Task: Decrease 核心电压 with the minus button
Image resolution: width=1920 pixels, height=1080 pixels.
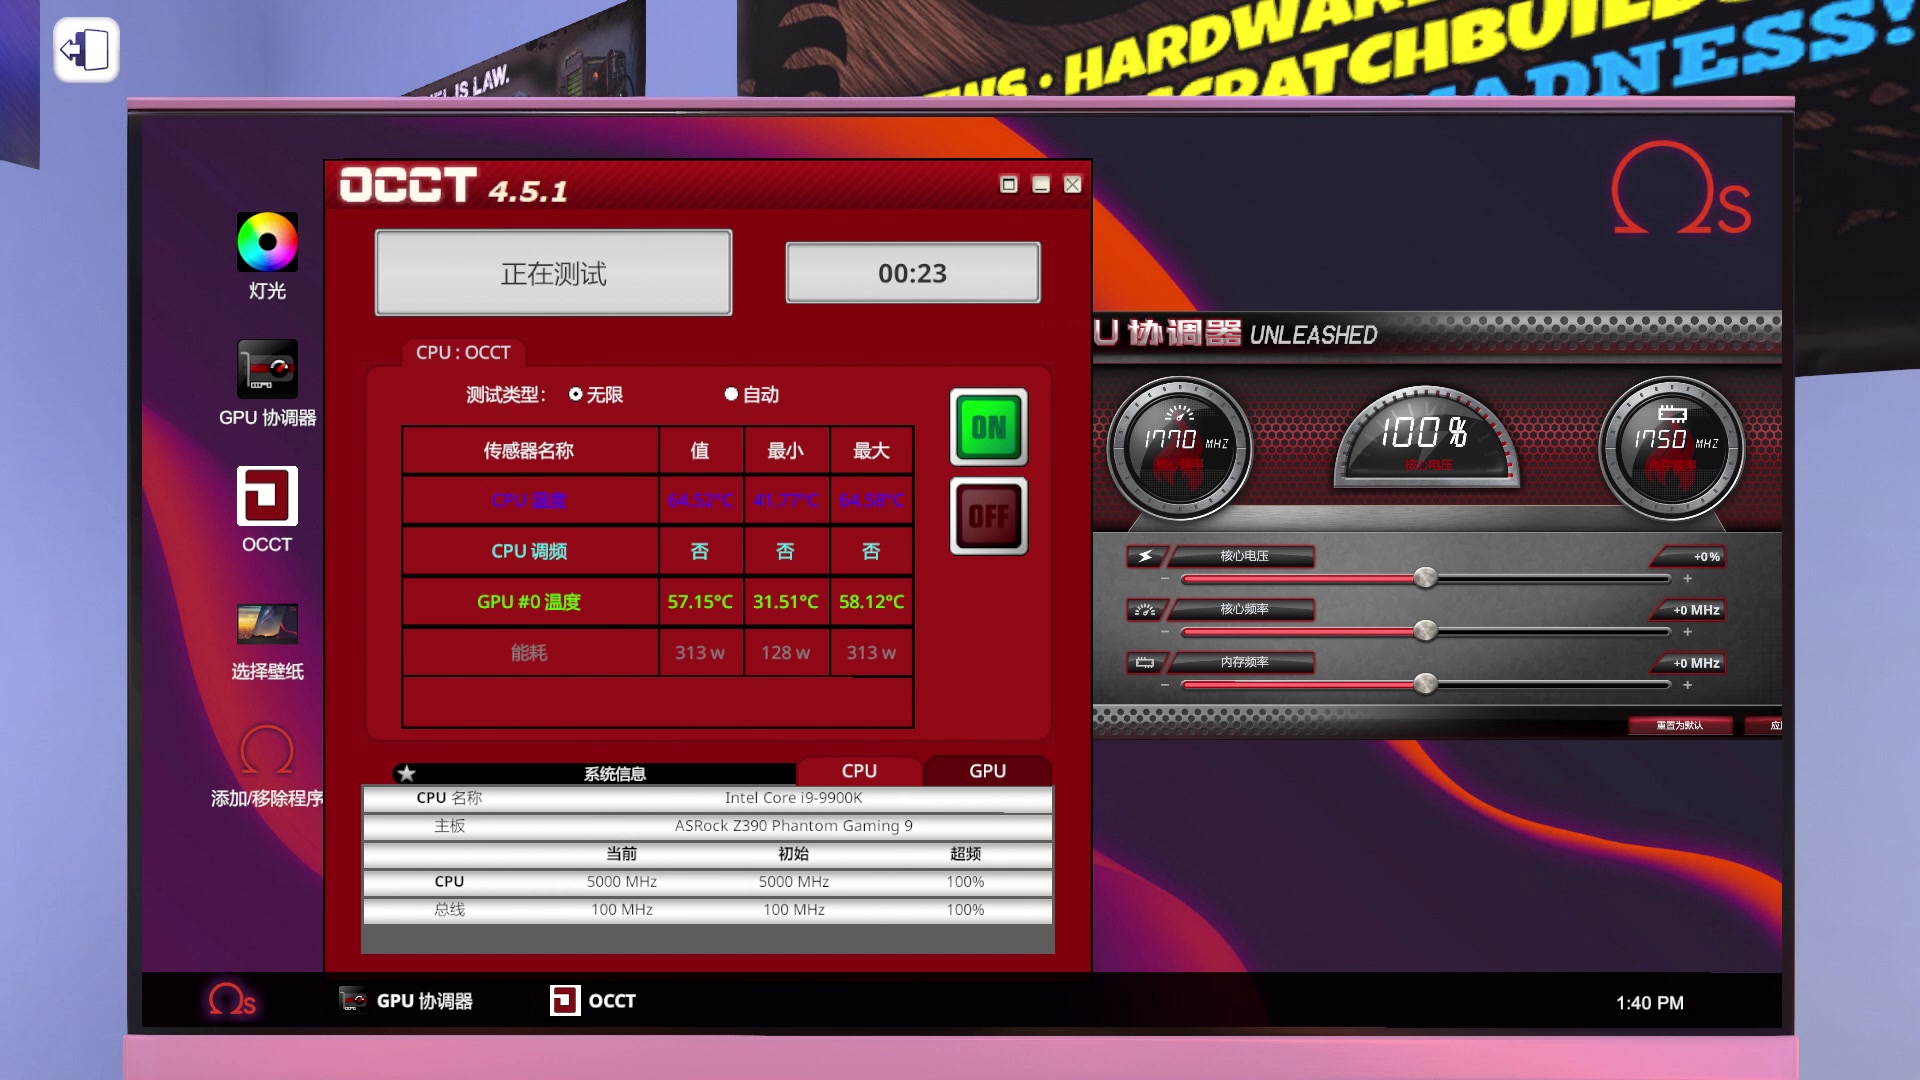Action: [x=1165, y=579]
